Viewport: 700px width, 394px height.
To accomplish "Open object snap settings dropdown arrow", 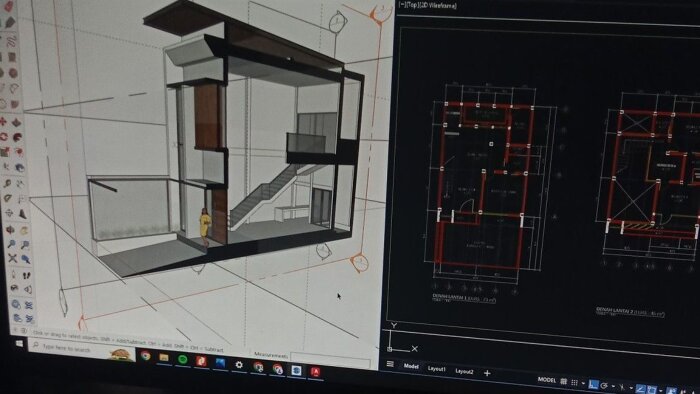I will click(x=661, y=391).
